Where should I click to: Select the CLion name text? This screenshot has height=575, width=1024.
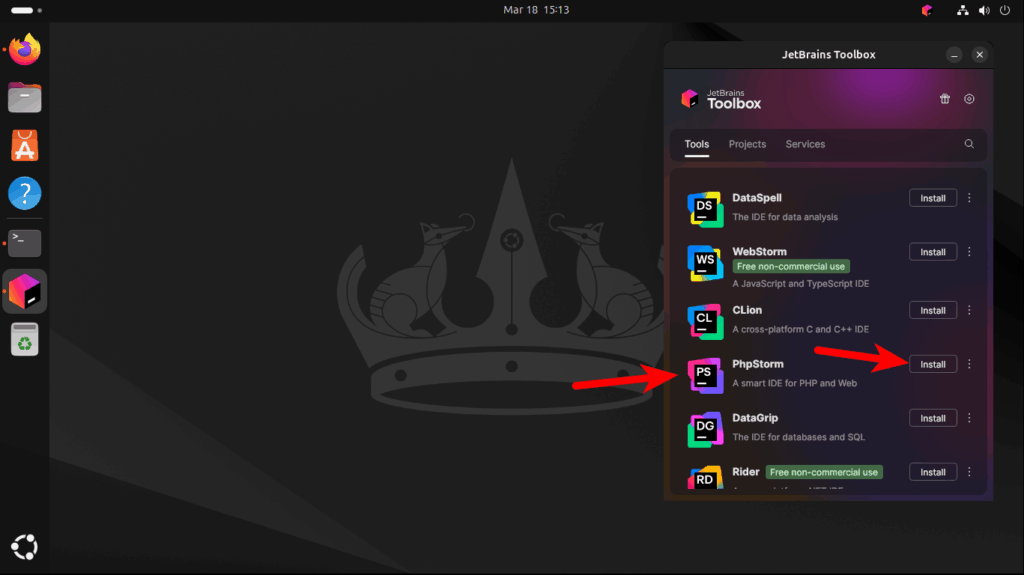(747, 310)
